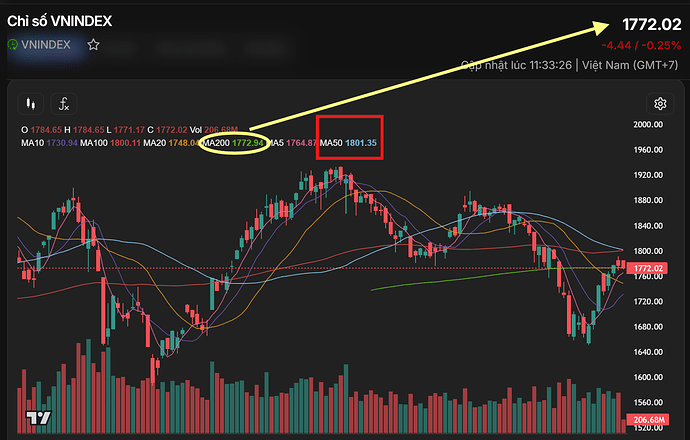The width and height of the screenshot is (690, 440).
Task: Click the header index value 1772.02
Action: [x=651, y=24]
